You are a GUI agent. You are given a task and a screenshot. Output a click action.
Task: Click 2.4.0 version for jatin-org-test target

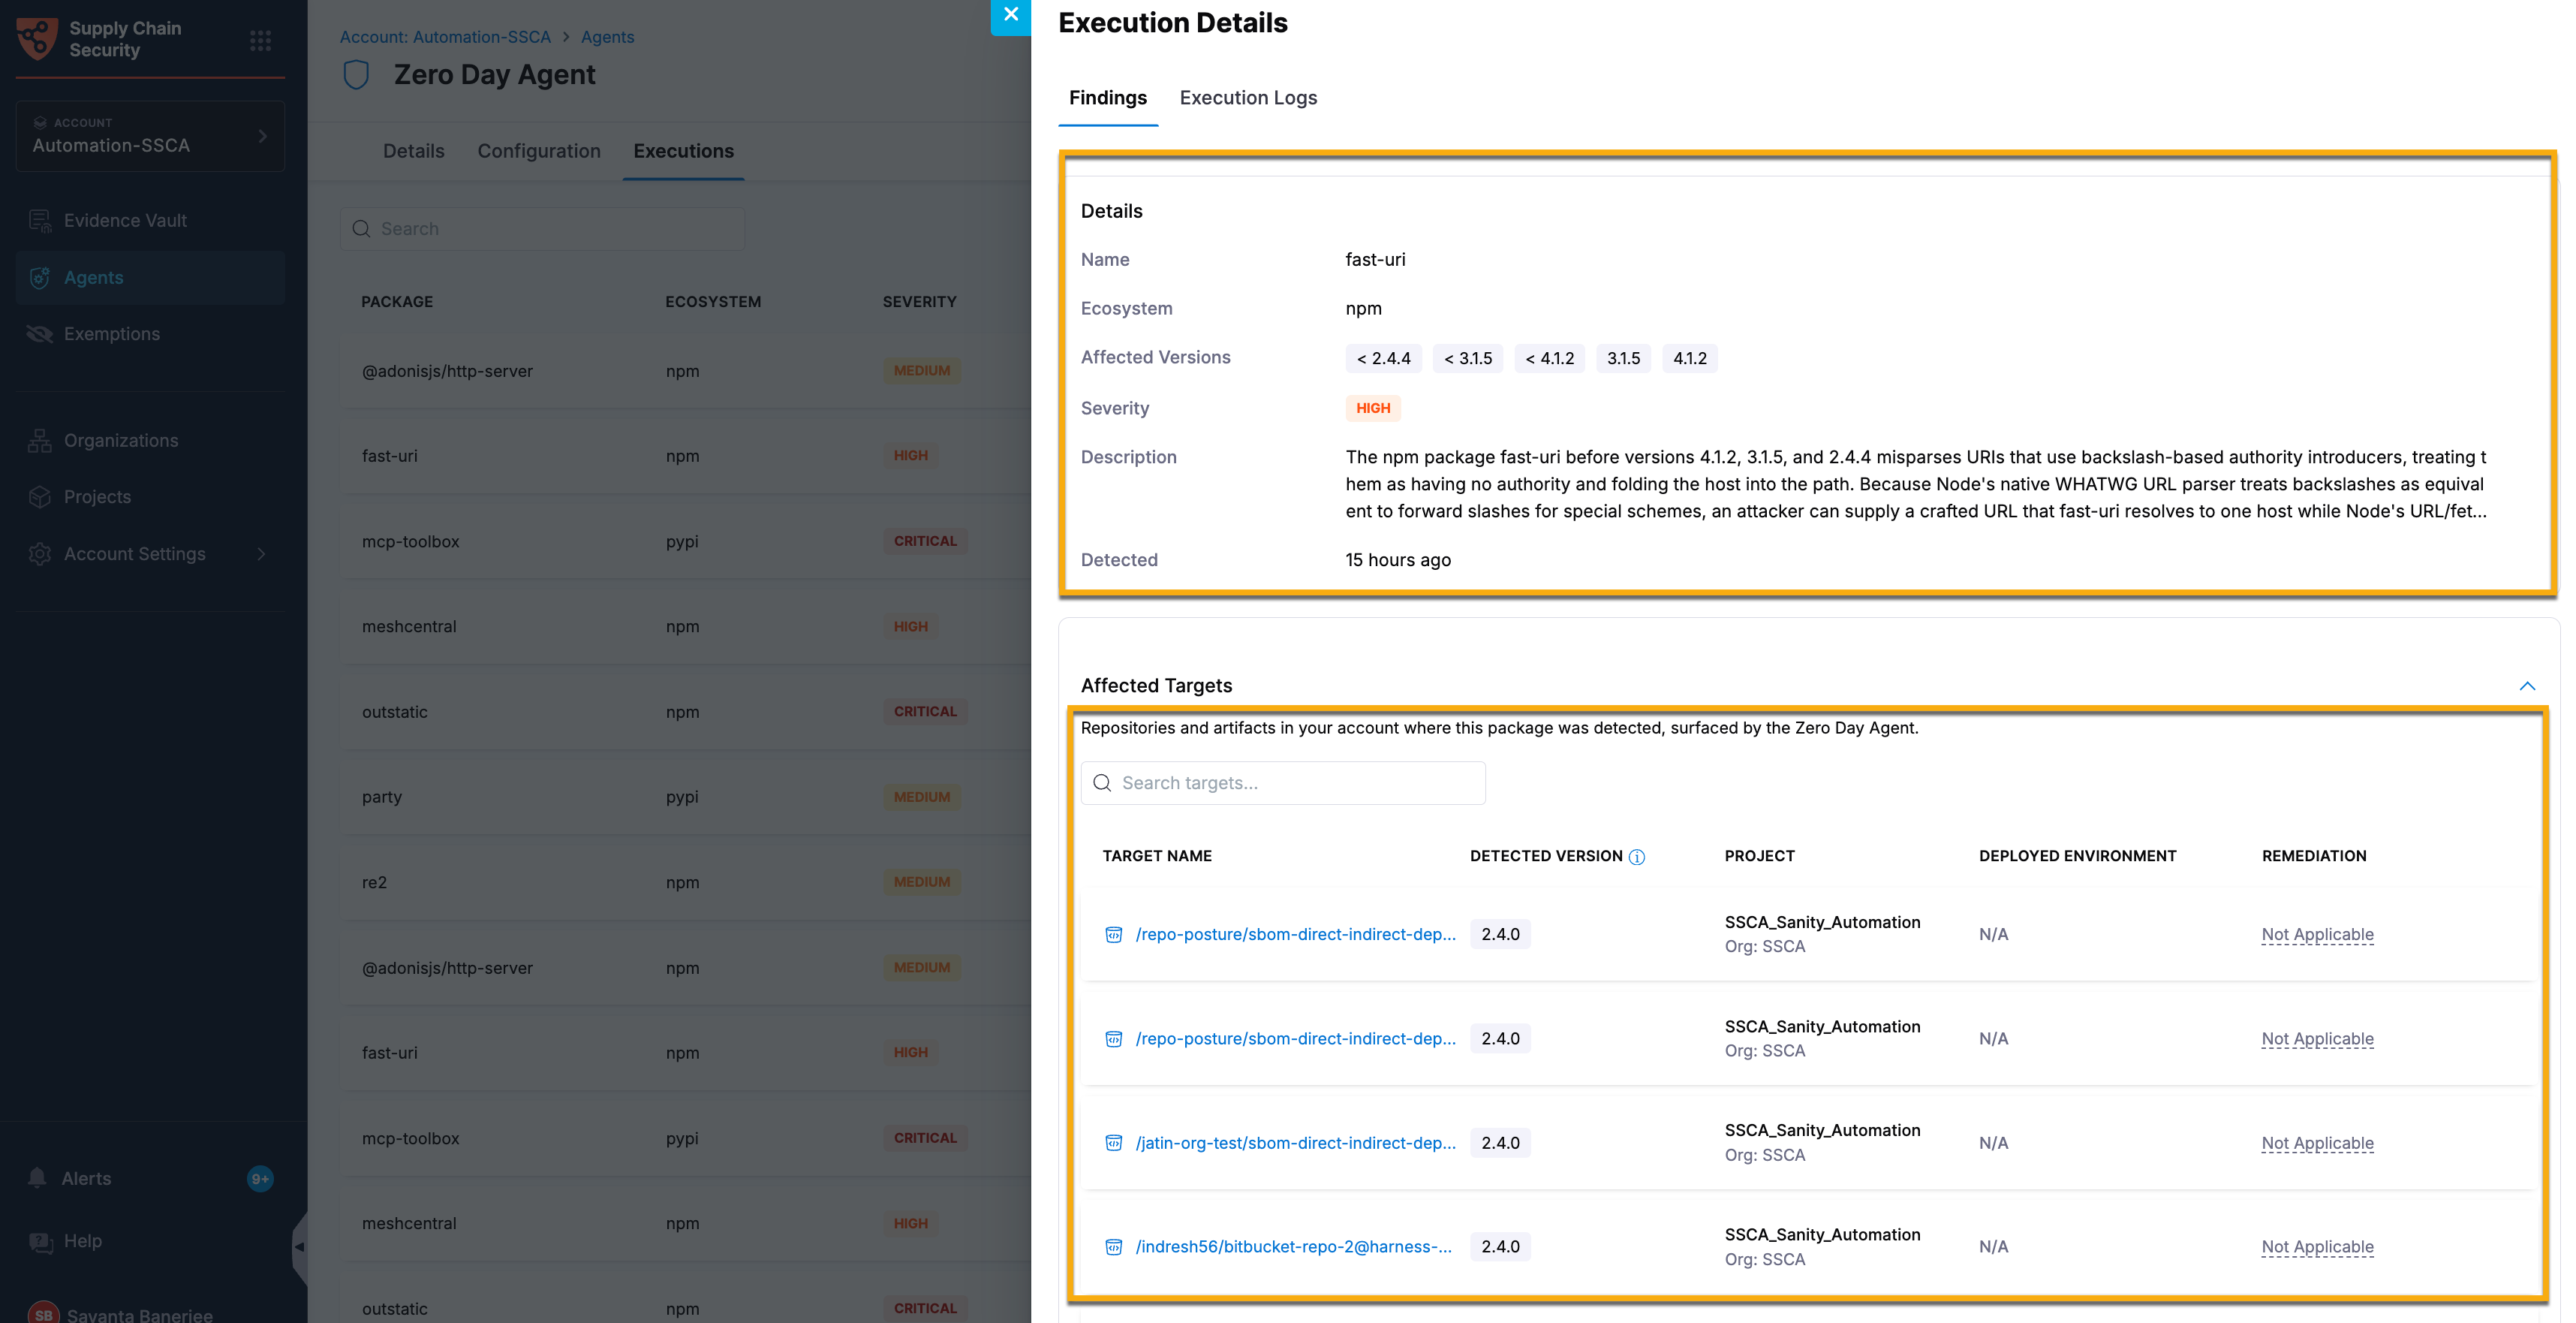1500,1143
